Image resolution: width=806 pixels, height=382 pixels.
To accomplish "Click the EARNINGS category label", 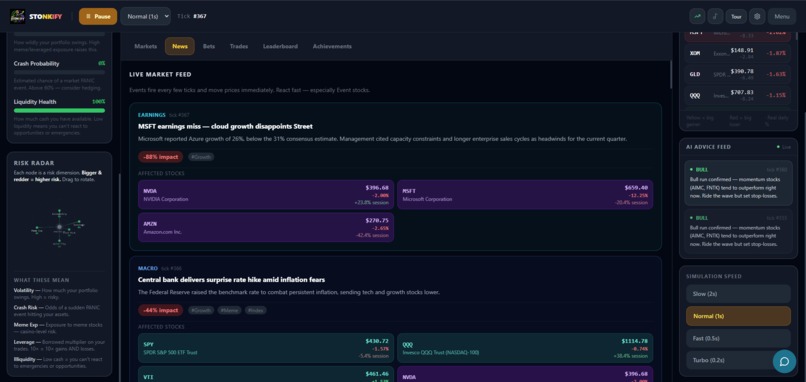I will coord(152,115).
